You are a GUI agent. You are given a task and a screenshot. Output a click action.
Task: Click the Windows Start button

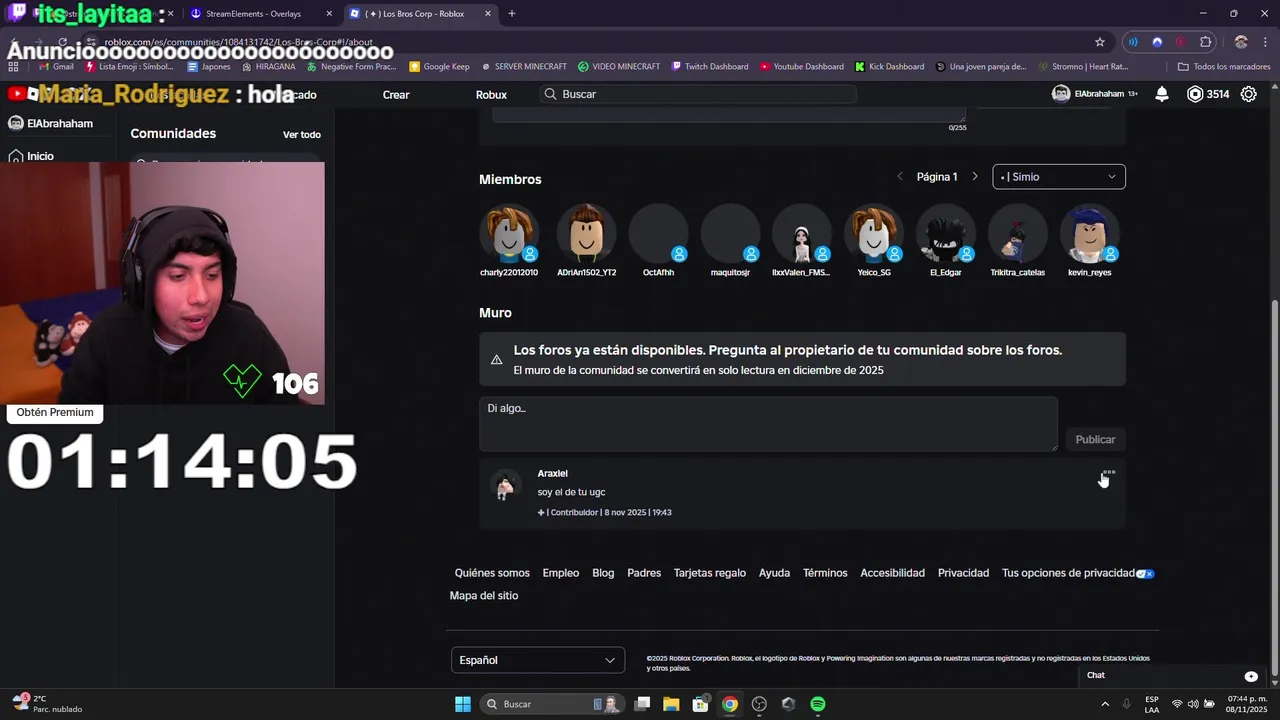(463, 704)
